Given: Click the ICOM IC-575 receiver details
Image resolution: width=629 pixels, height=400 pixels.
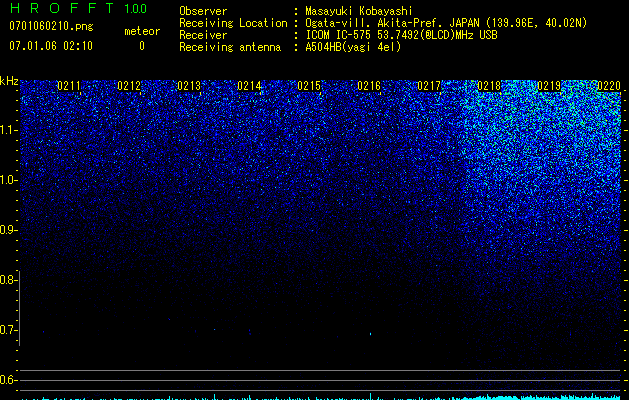Looking at the screenshot, I should [401, 35].
